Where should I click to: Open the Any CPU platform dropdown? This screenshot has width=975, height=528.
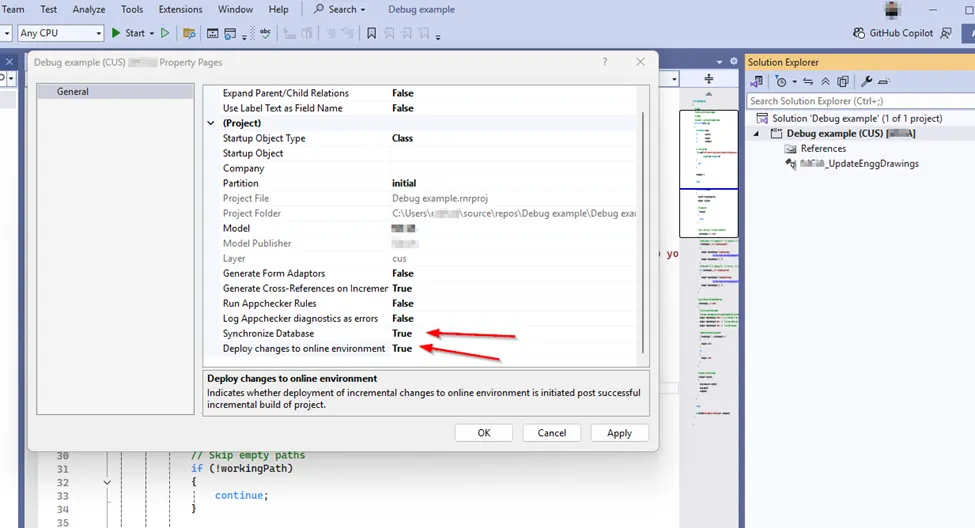[x=60, y=33]
